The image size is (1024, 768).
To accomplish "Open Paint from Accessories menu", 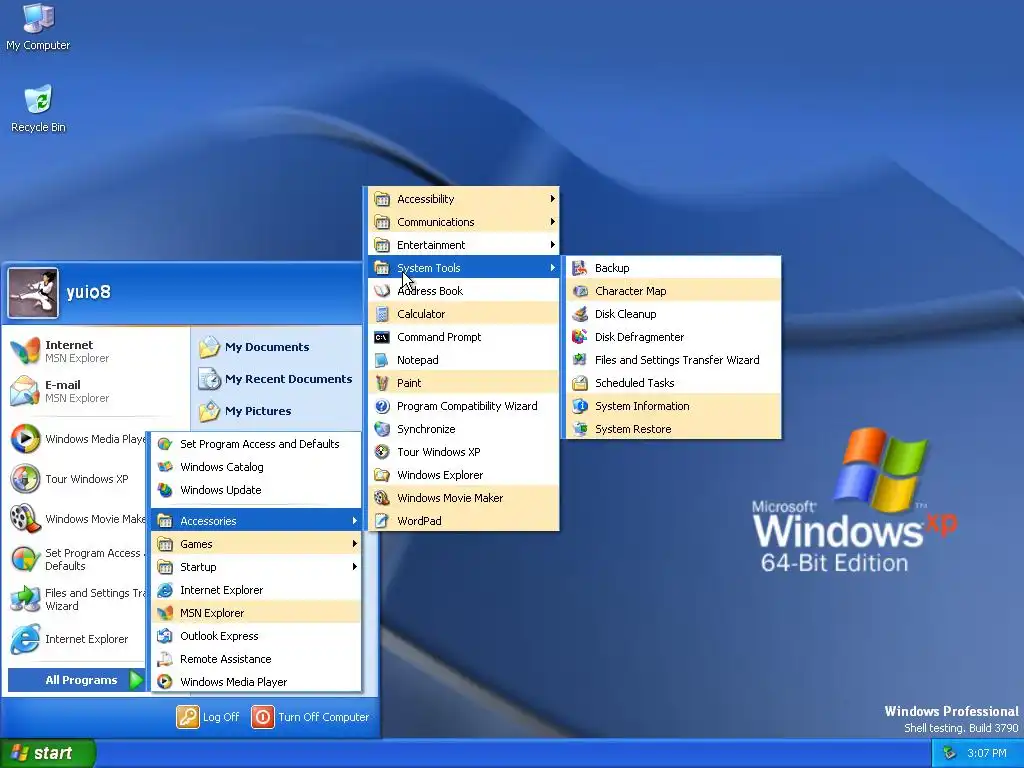I will point(464,383).
